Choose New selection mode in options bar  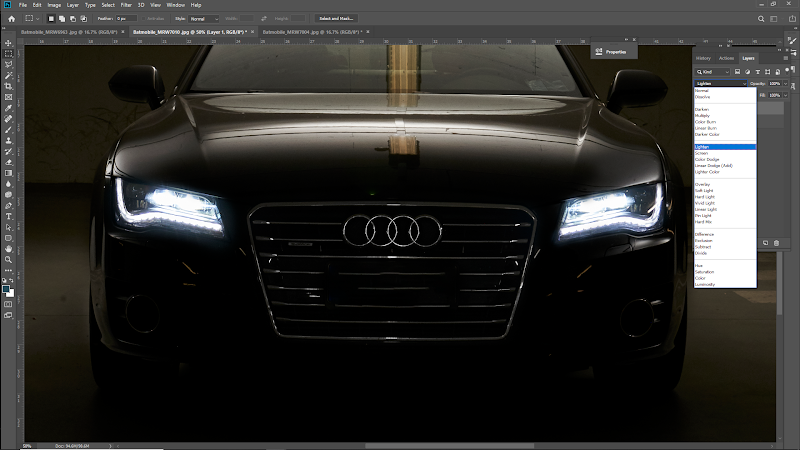(51, 18)
